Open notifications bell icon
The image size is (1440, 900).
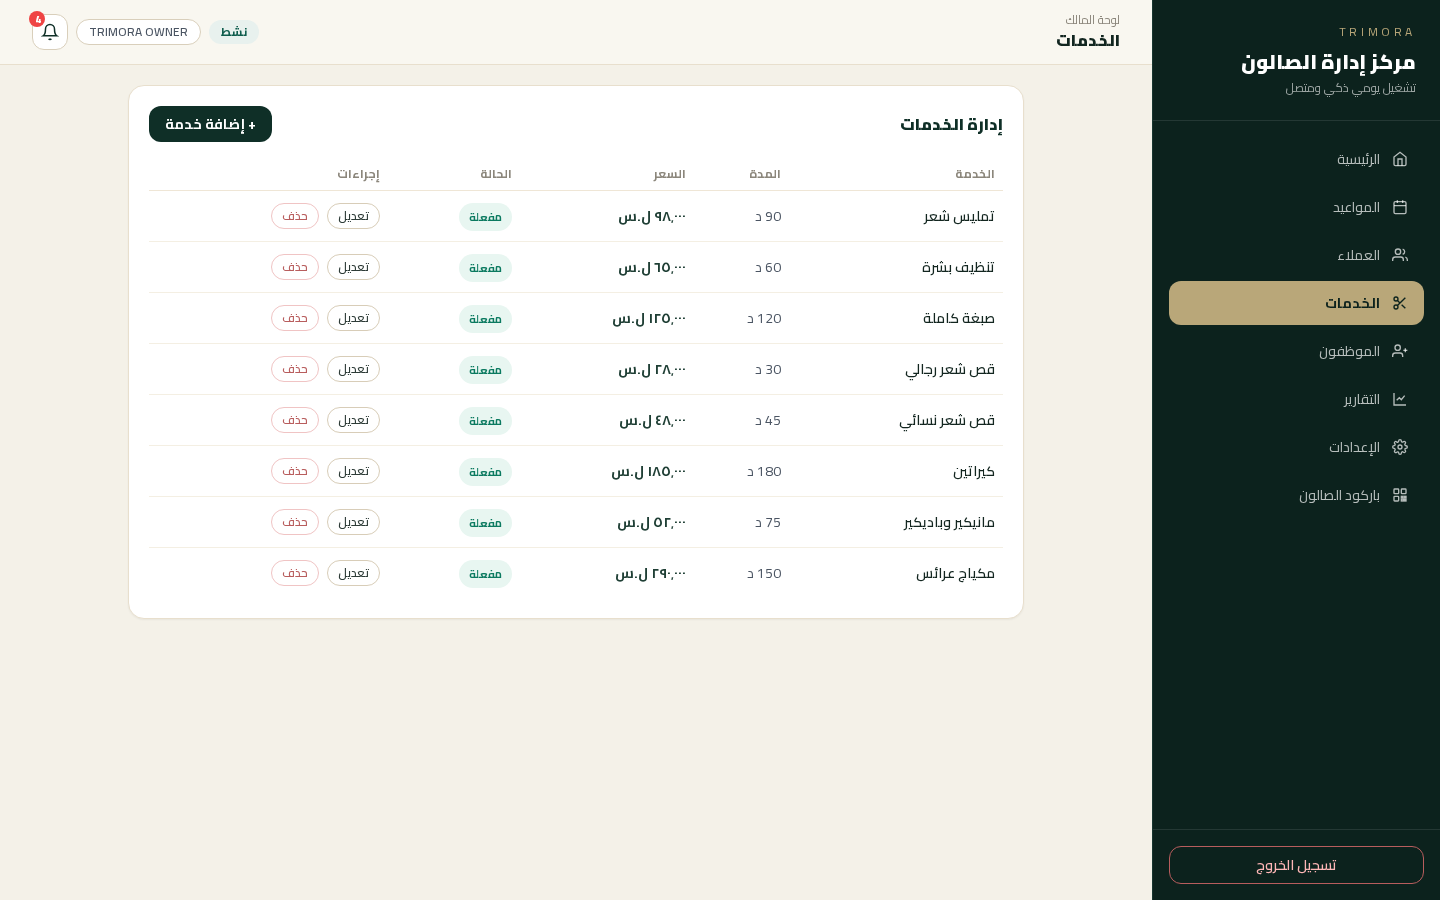[x=50, y=32]
